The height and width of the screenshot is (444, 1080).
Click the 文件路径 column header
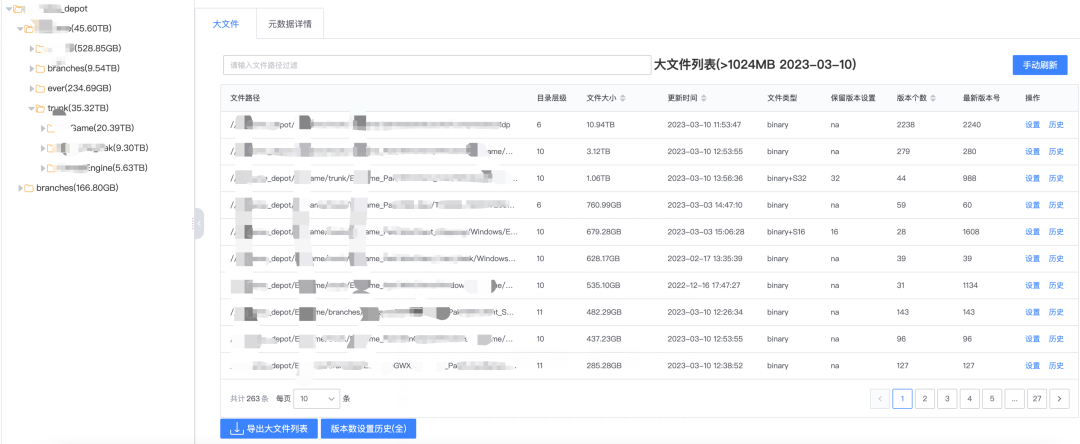[245, 98]
